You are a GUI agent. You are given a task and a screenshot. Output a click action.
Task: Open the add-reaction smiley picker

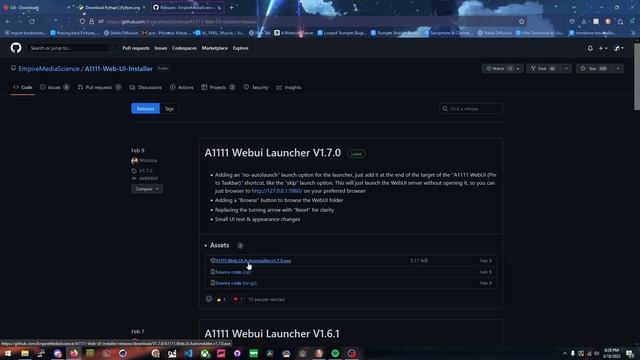(x=209, y=299)
